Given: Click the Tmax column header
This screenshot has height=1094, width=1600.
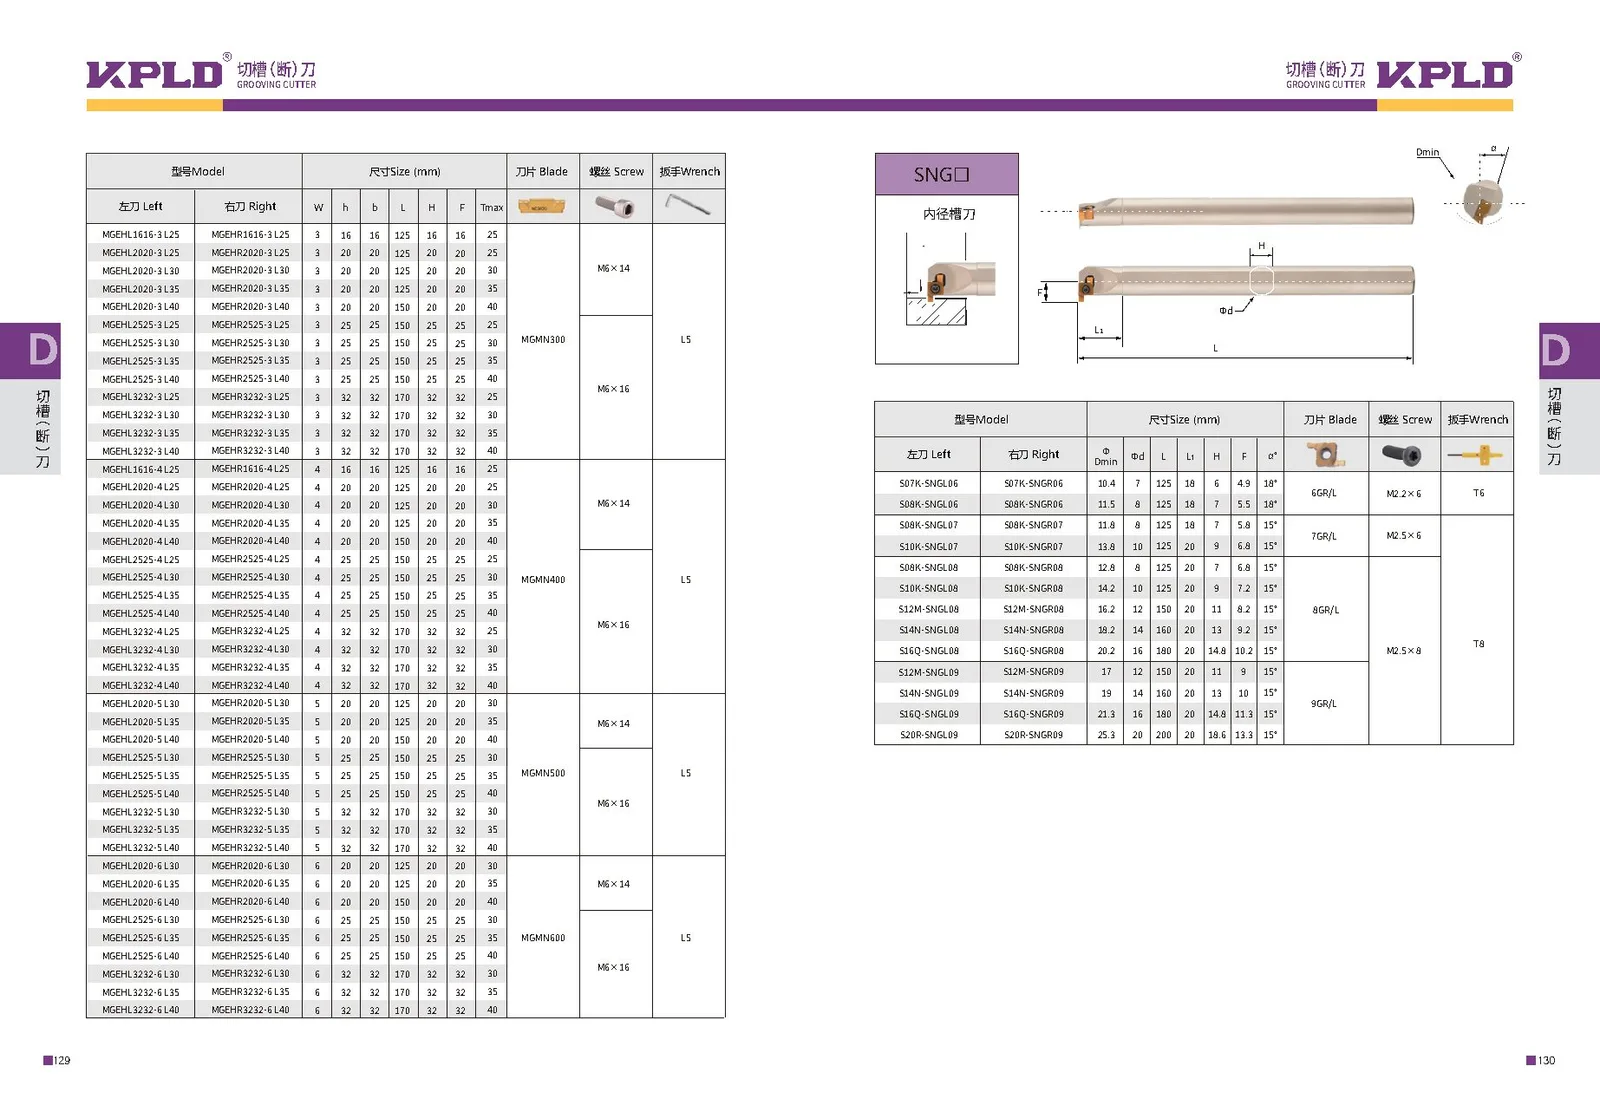Looking at the screenshot, I should click(x=491, y=207).
